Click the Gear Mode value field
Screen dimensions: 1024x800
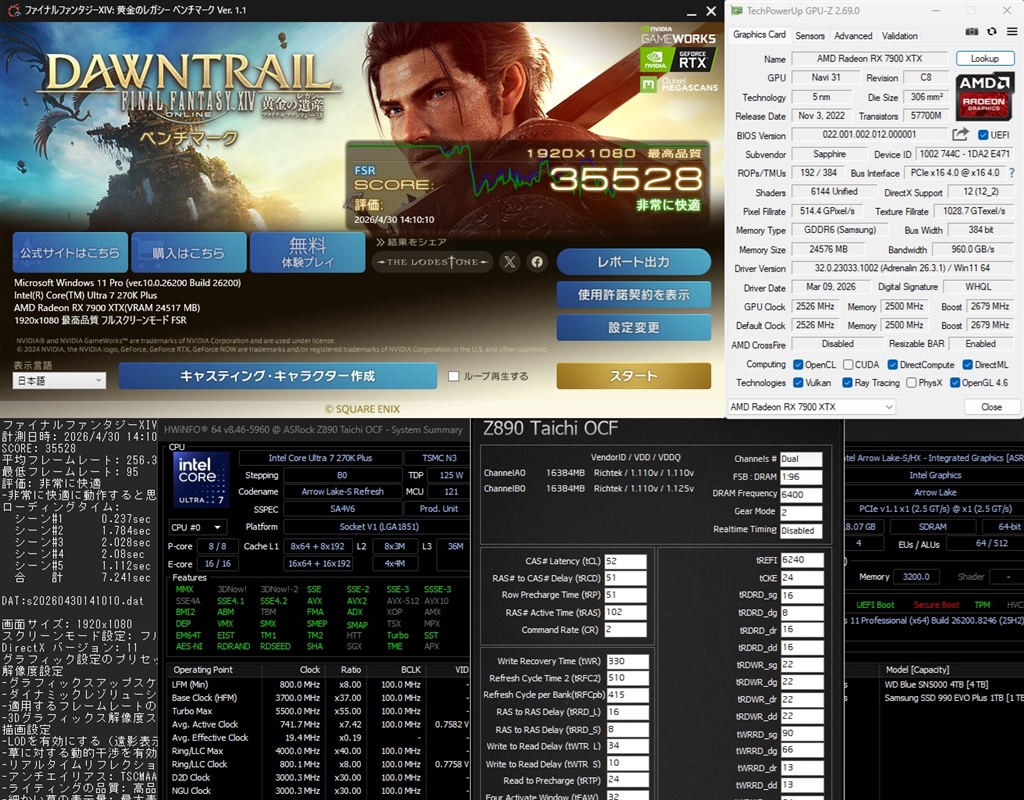801,513
